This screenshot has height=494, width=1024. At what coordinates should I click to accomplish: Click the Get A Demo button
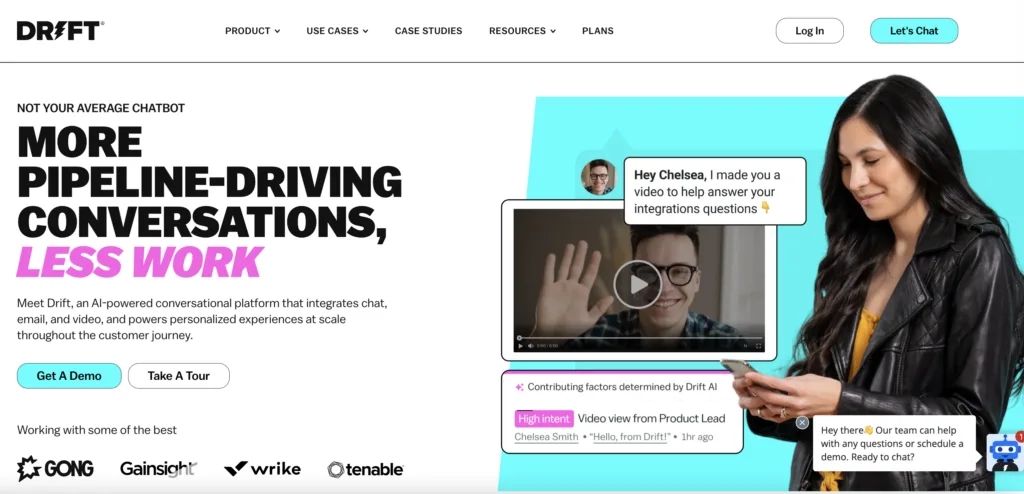(x=69, y=376)
